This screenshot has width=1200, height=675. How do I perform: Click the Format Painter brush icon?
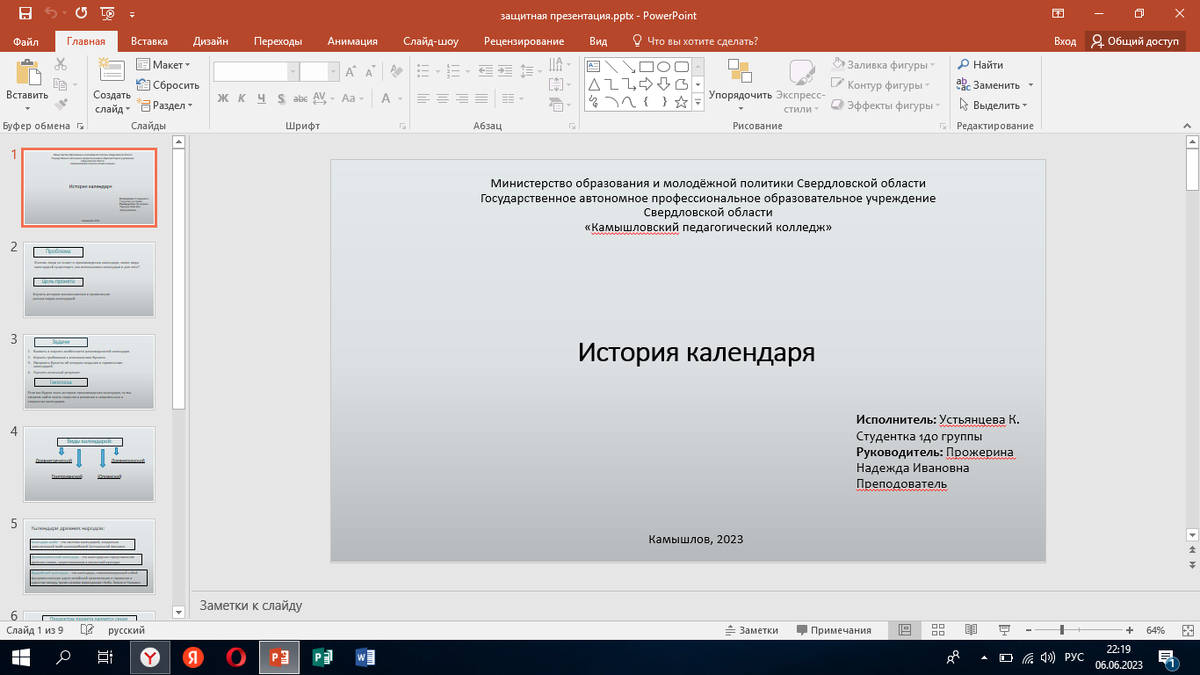click(60, 104)
